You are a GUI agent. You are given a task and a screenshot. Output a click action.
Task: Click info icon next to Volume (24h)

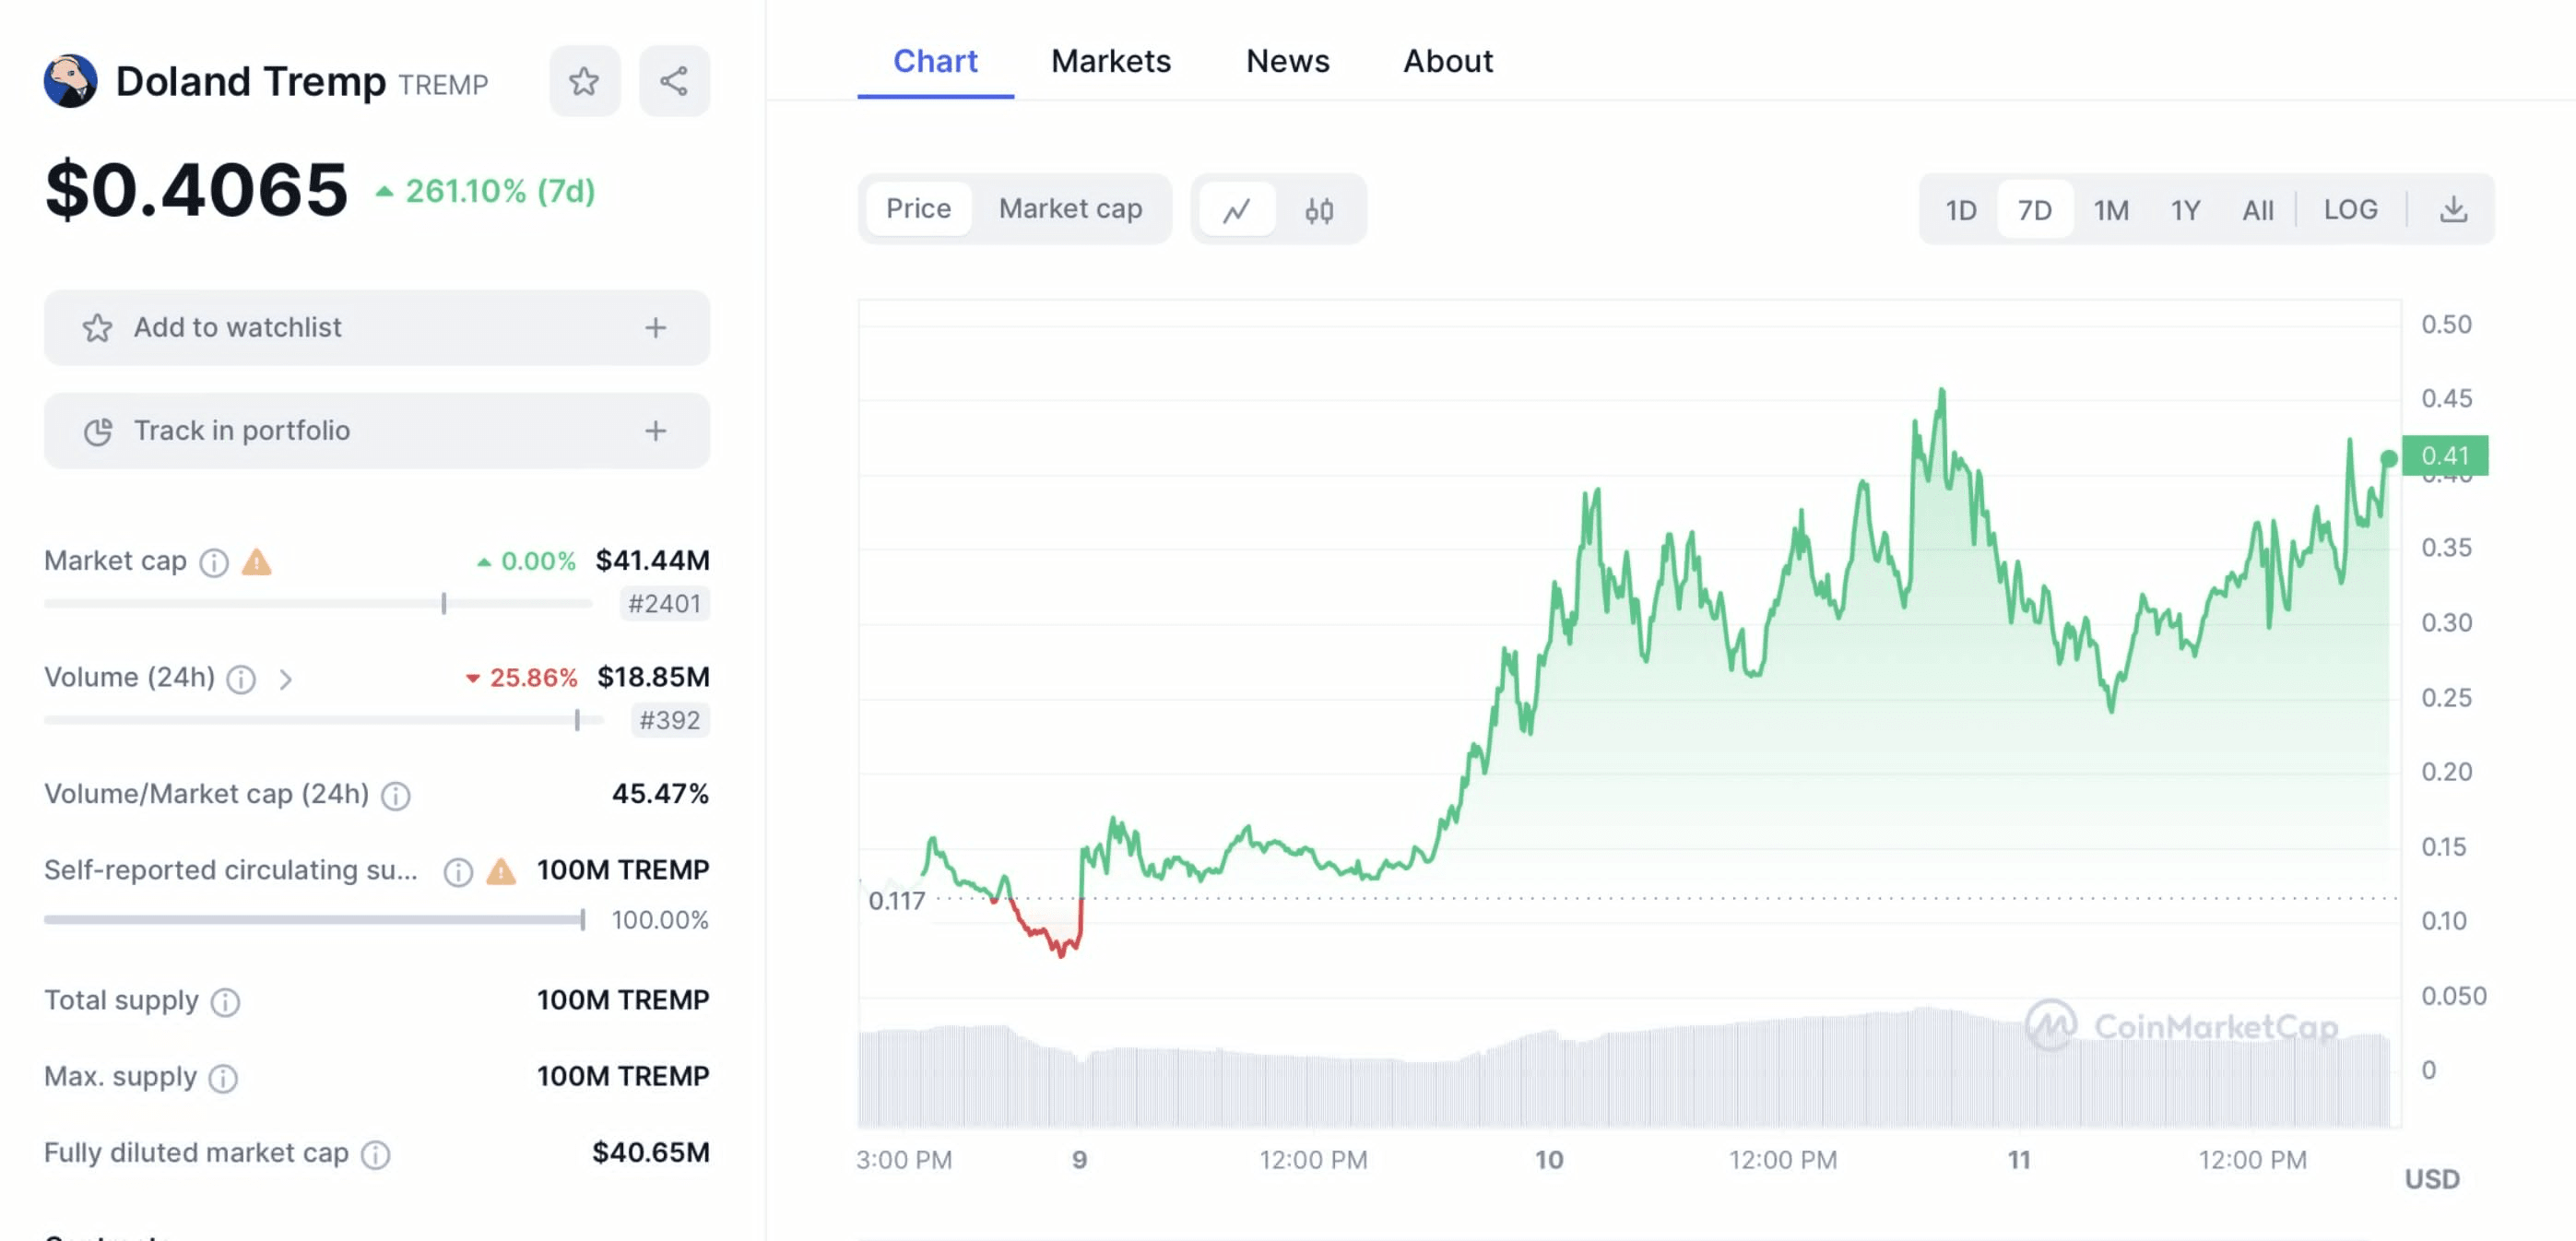[x=241, y=680]
